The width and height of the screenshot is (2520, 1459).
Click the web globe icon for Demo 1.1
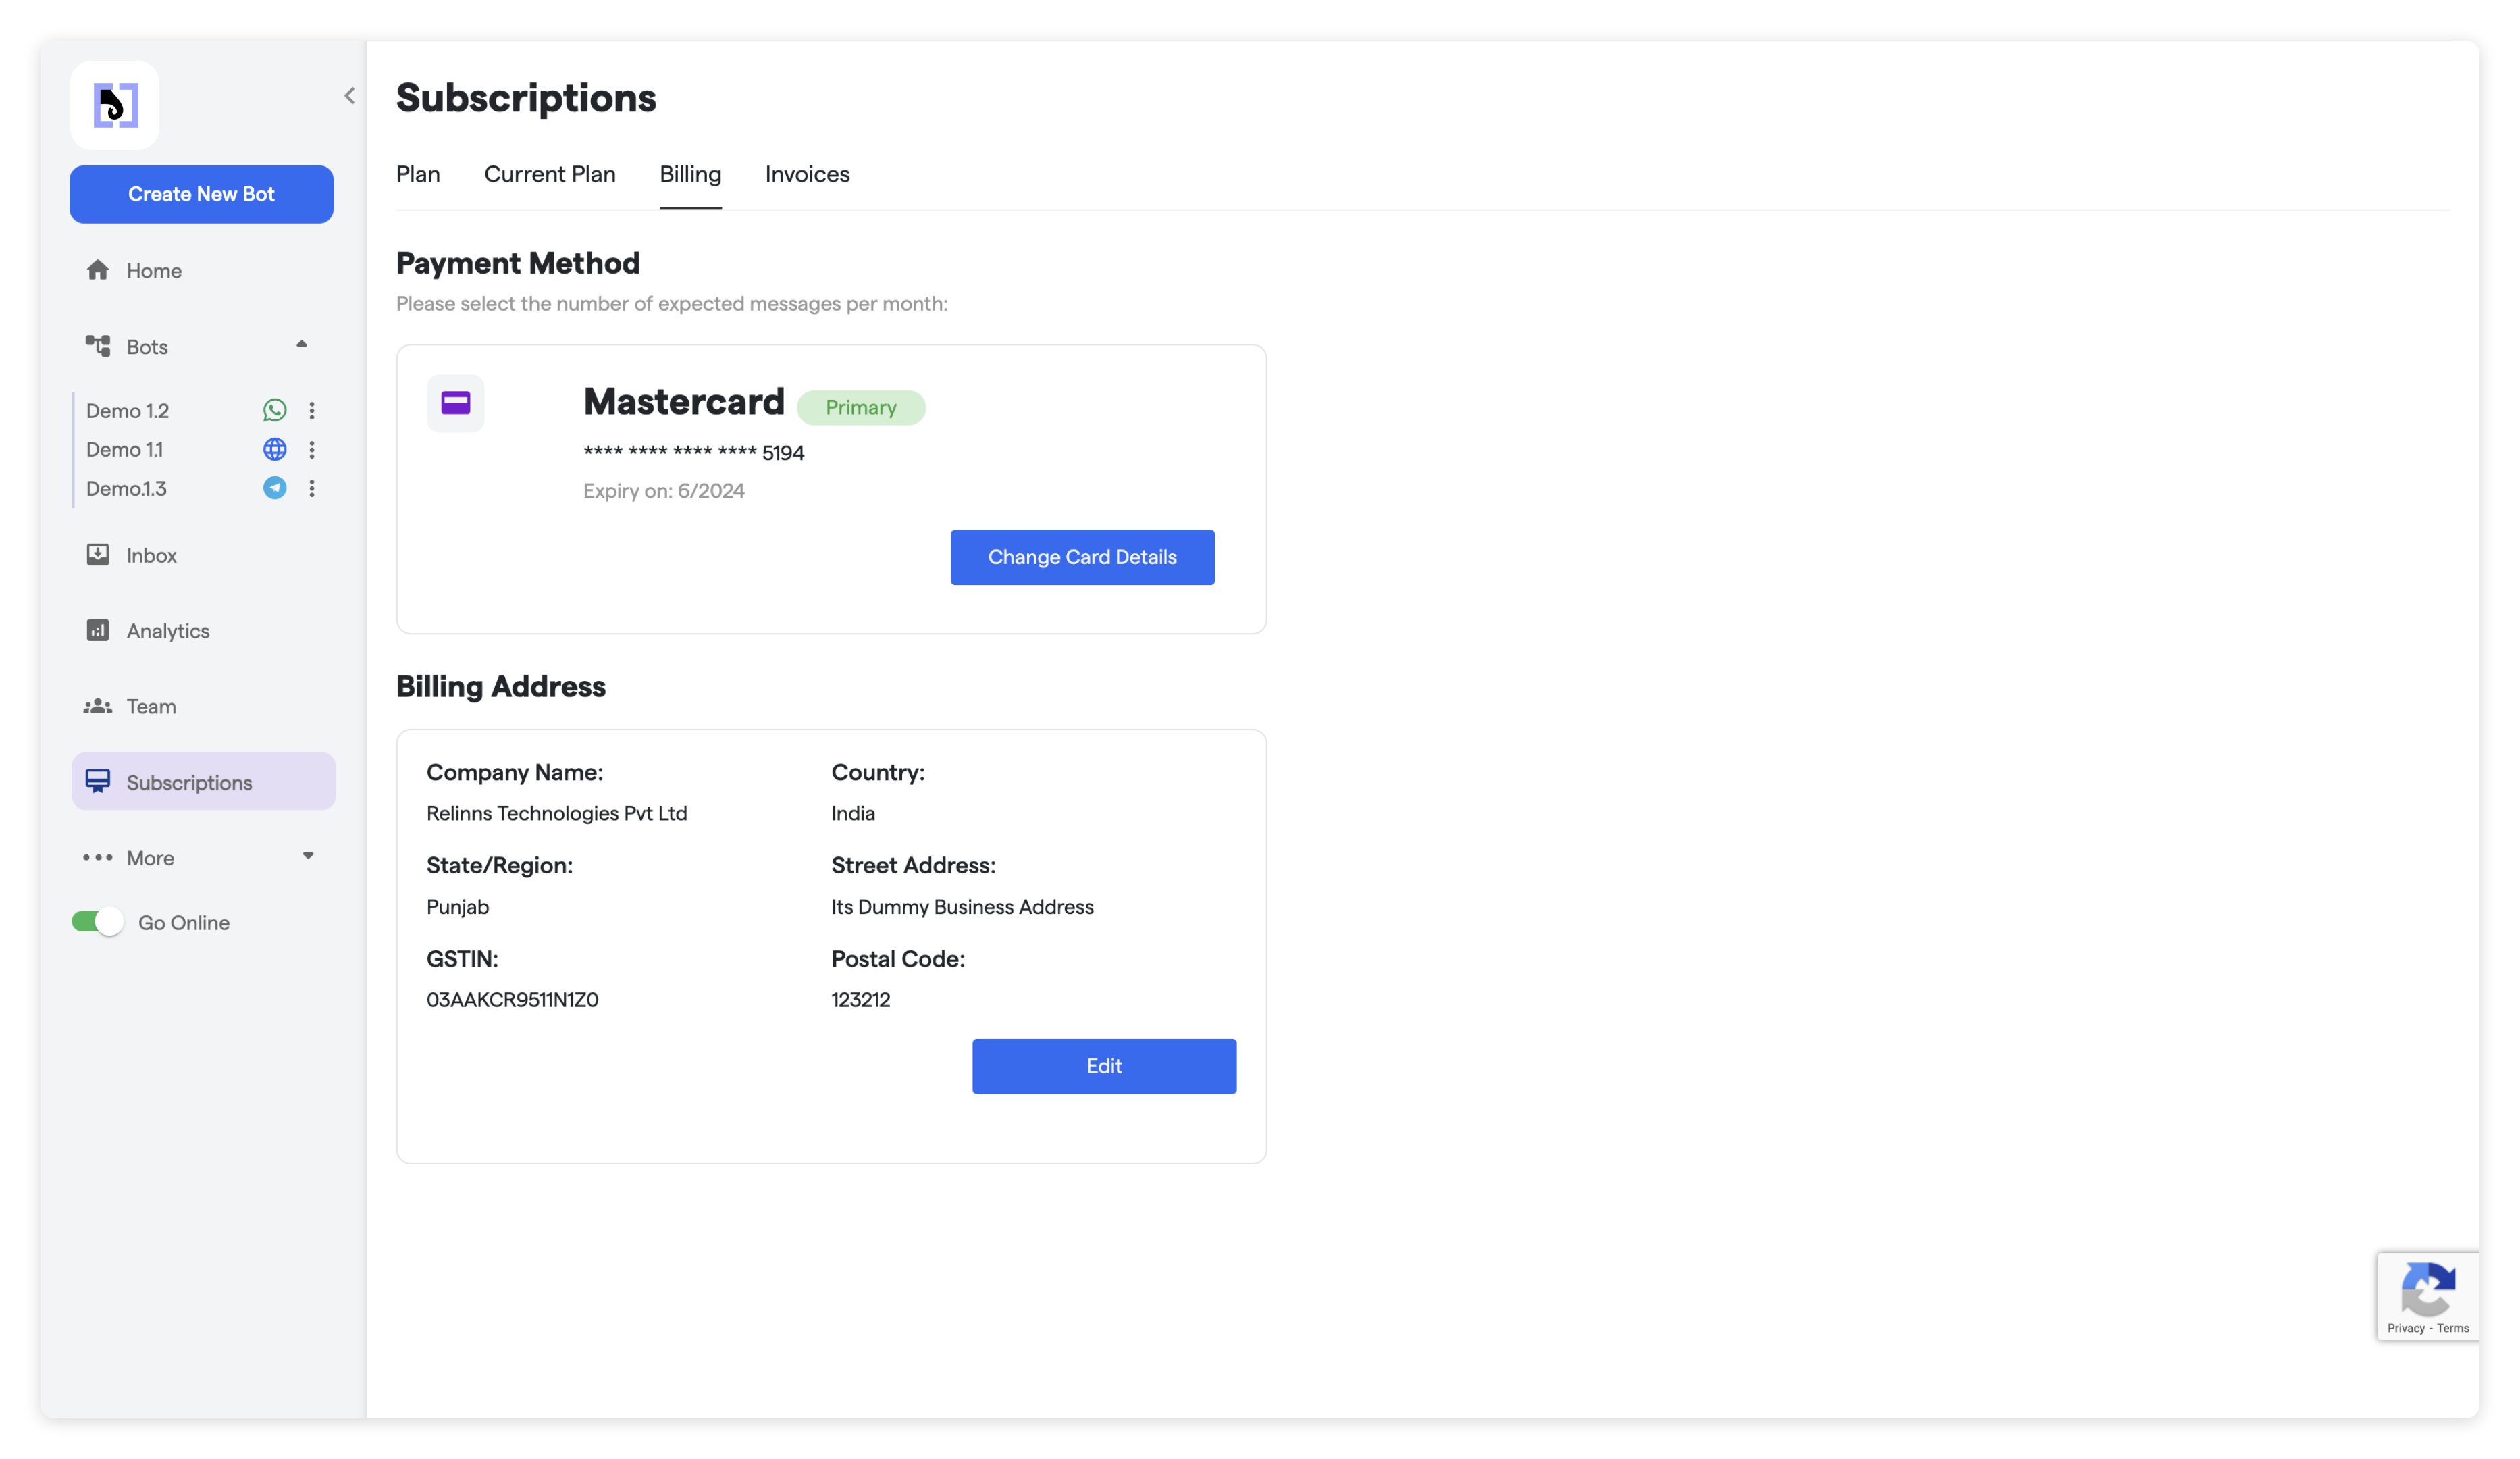tap(274, 449)
